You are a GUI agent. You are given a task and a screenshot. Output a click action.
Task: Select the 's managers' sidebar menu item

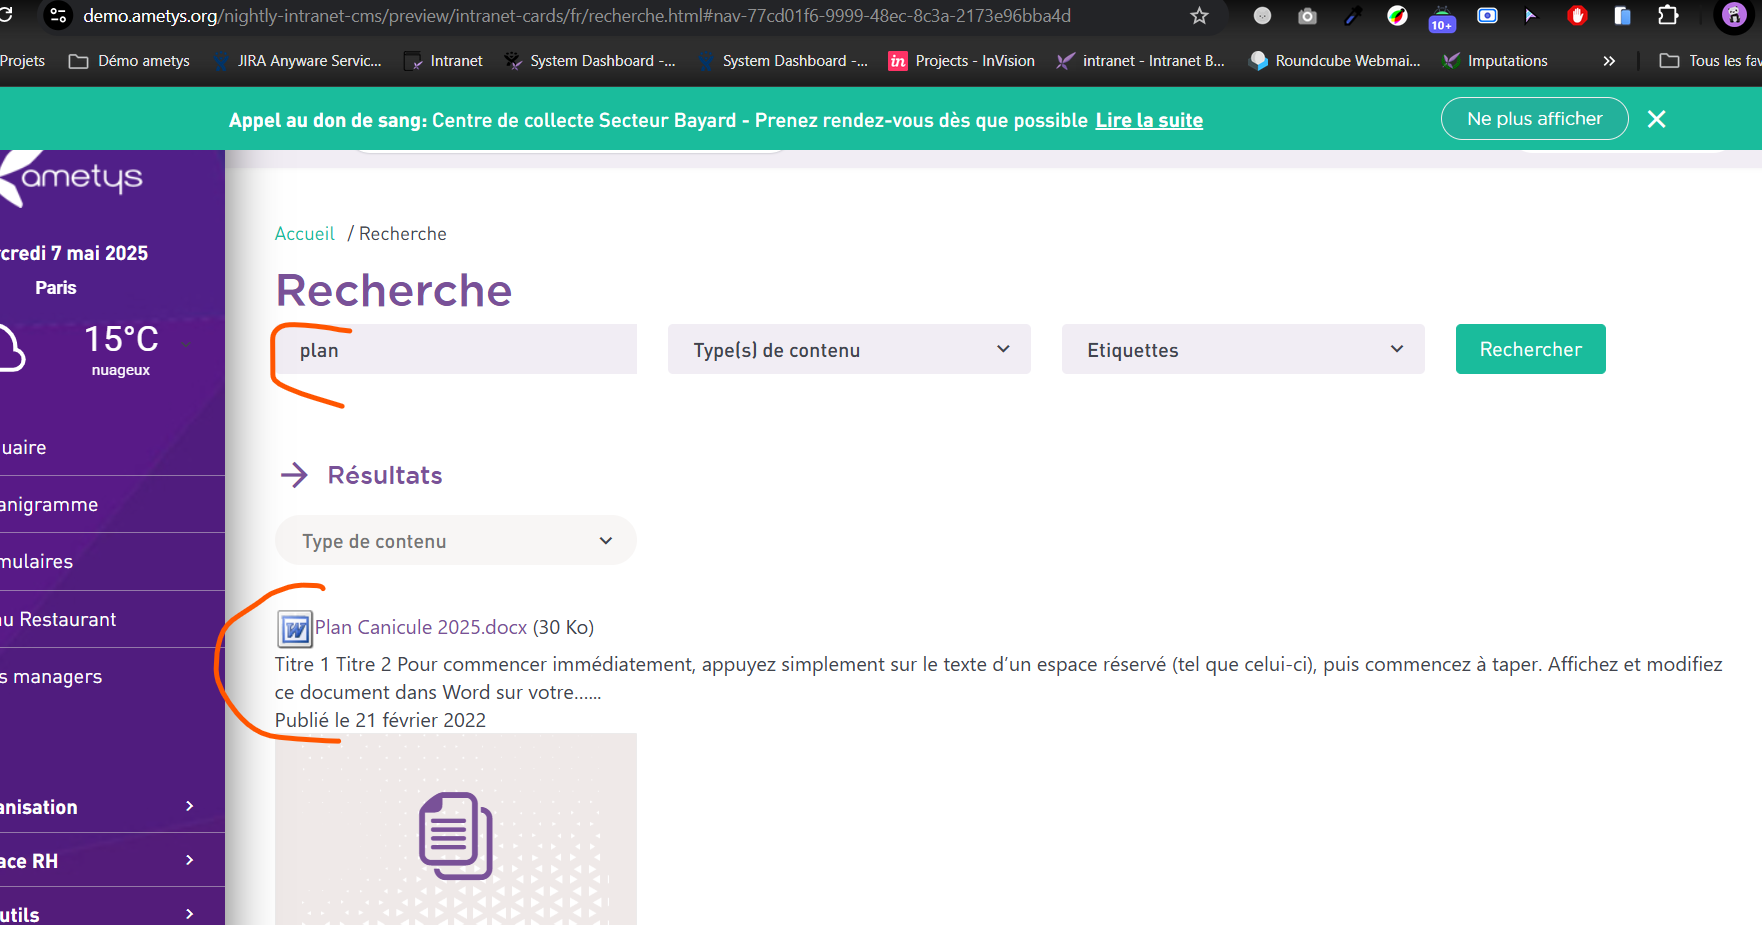(112, 676)
